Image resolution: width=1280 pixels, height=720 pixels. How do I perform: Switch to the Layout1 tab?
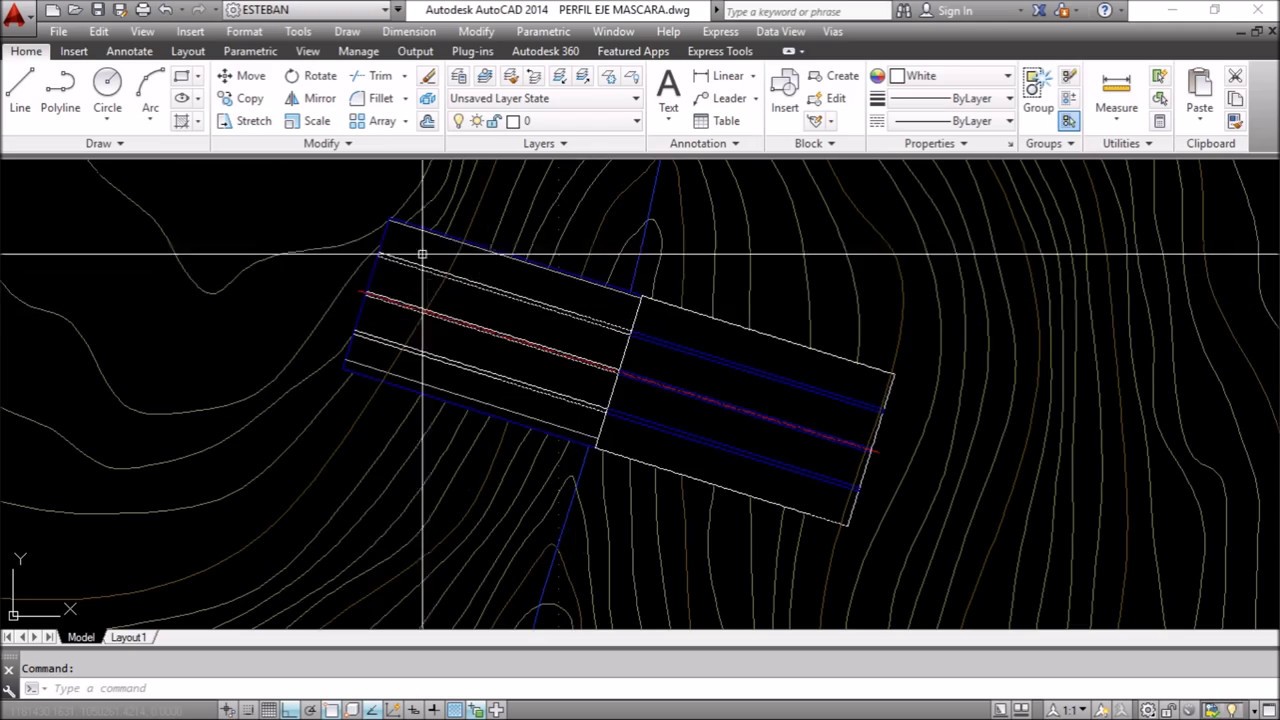point(128,637)
